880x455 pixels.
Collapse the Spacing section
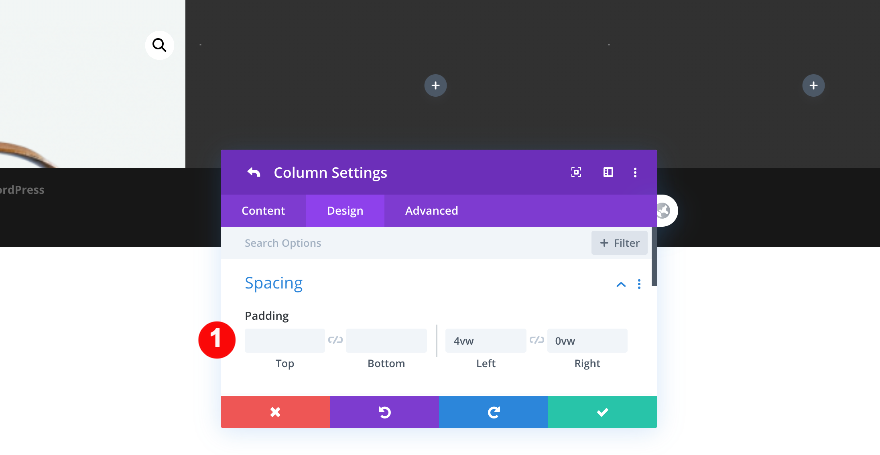(x=621, y=284)
